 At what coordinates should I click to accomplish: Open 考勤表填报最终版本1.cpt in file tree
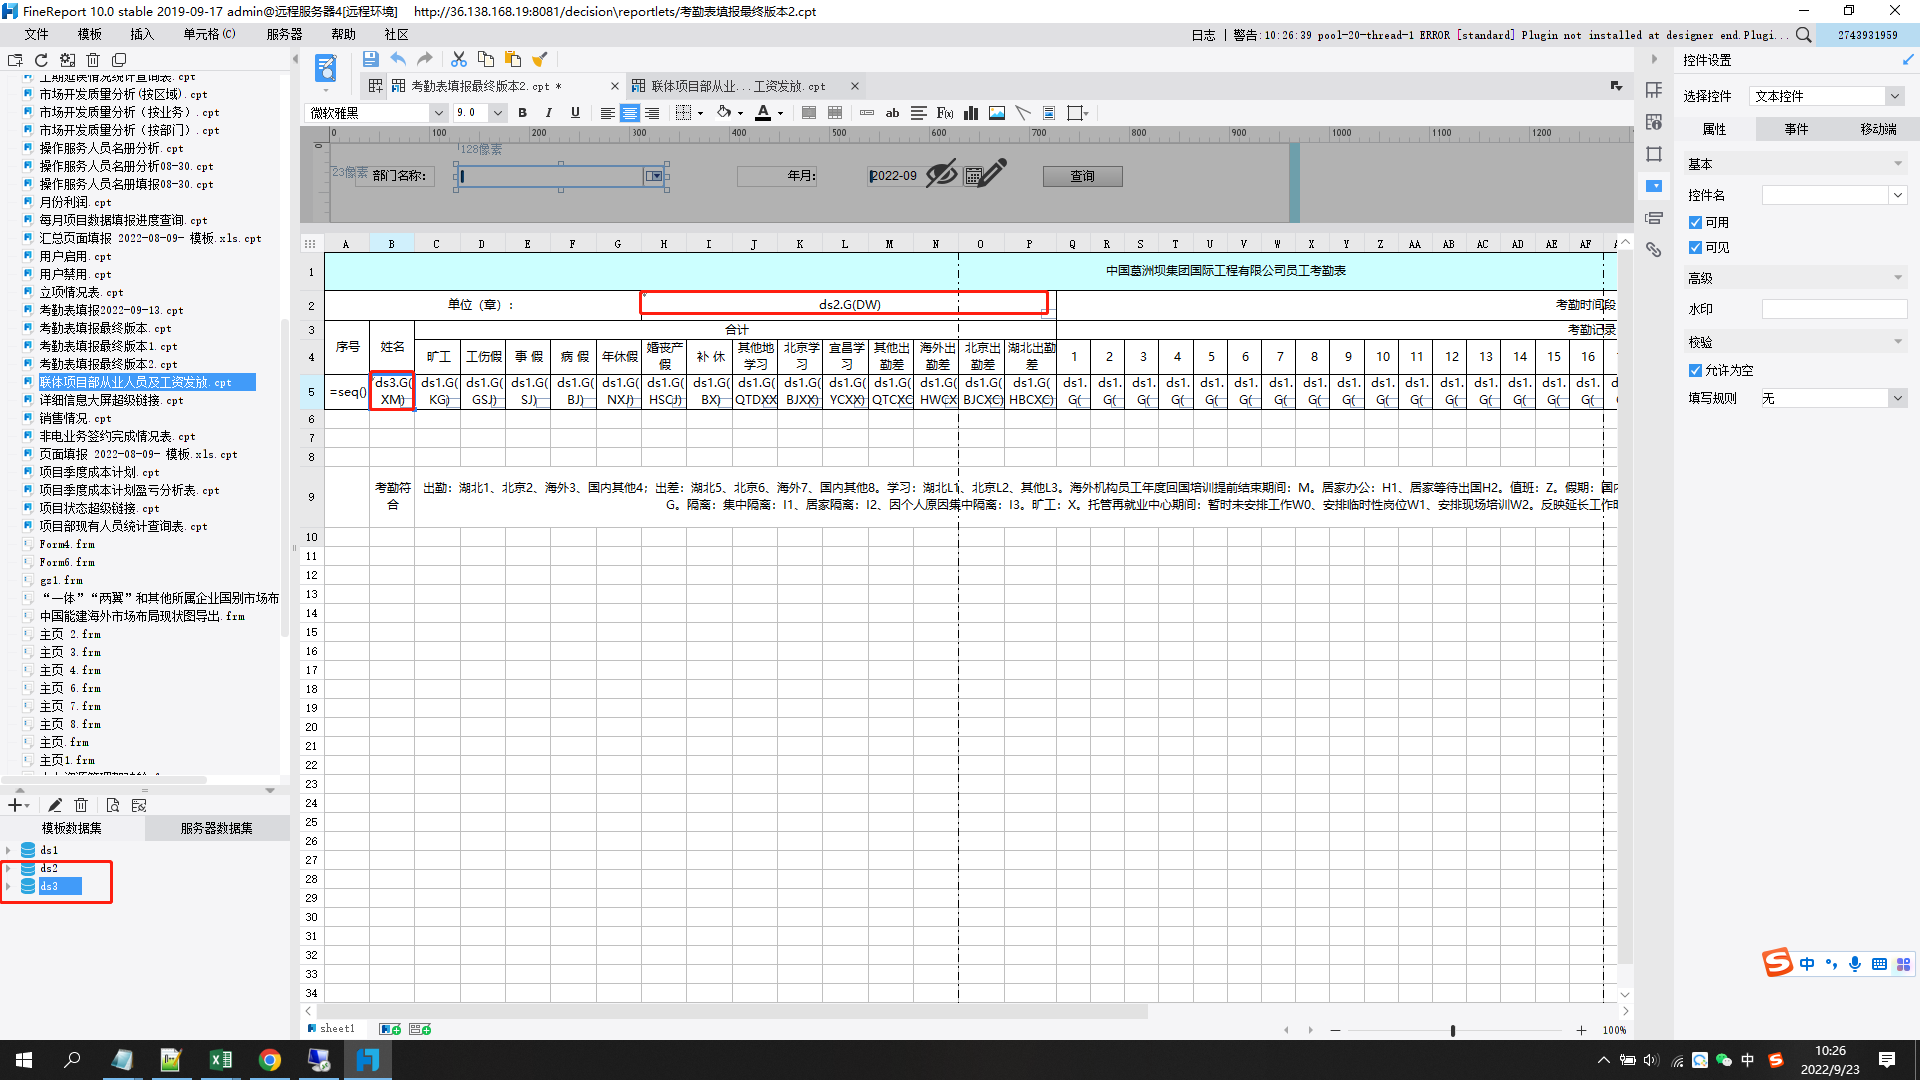(x=108, y=346)
